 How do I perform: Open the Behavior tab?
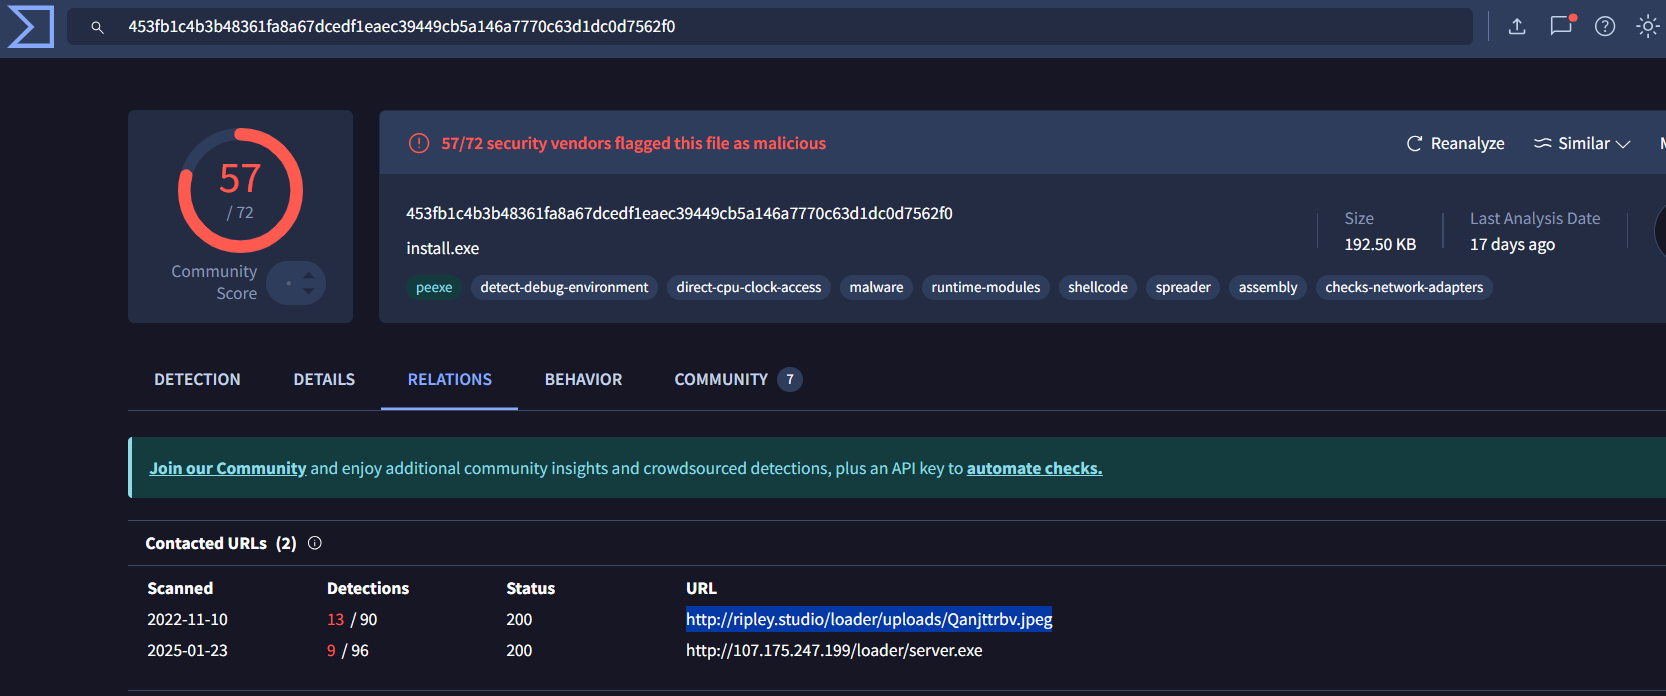583,379
